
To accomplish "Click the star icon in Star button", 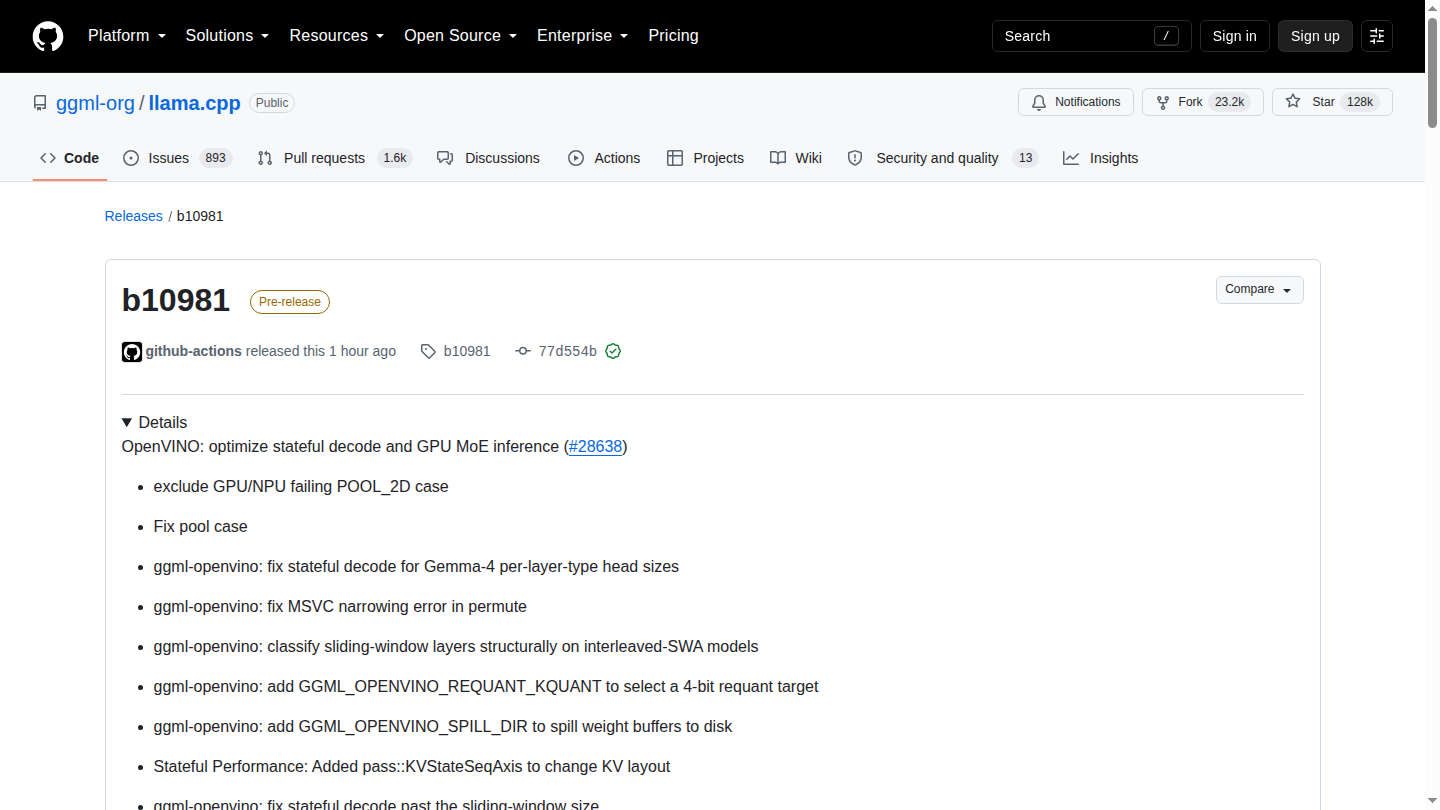I will (x=1293, y=102).
